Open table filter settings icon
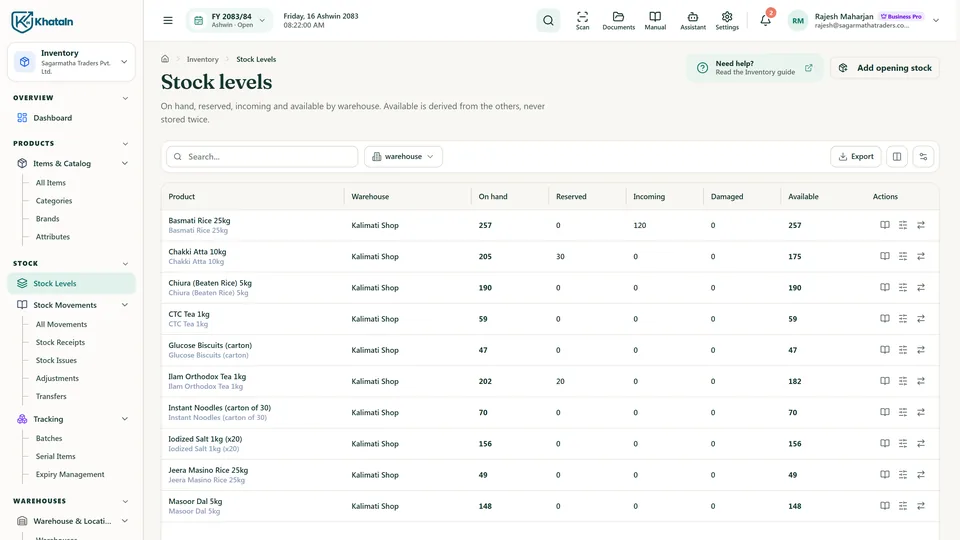 (923, 157)
